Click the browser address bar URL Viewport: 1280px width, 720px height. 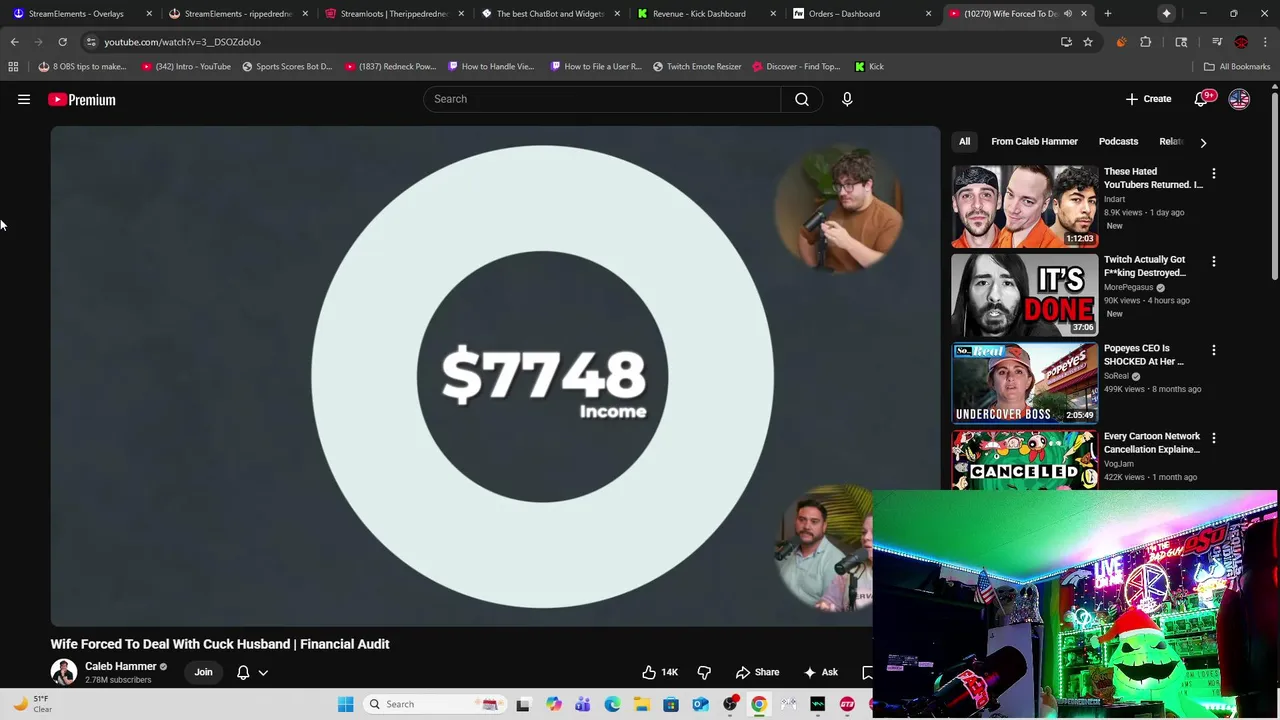[x=182, y=42]
